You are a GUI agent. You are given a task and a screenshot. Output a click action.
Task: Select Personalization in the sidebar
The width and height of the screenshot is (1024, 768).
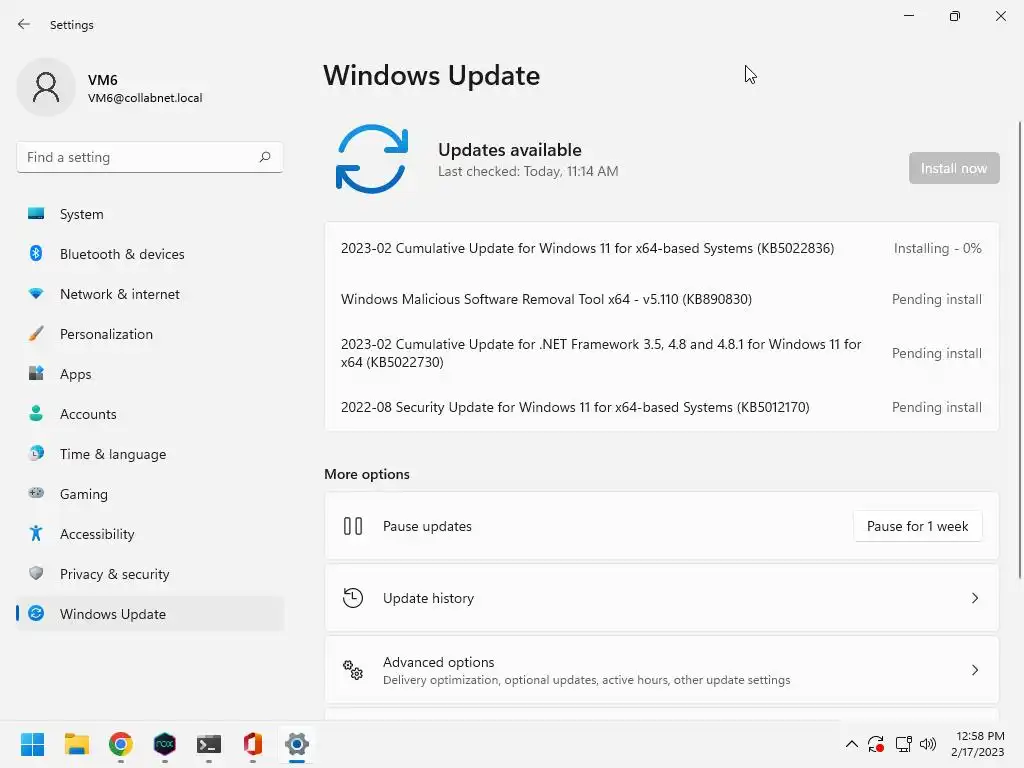tap(150, 334)
